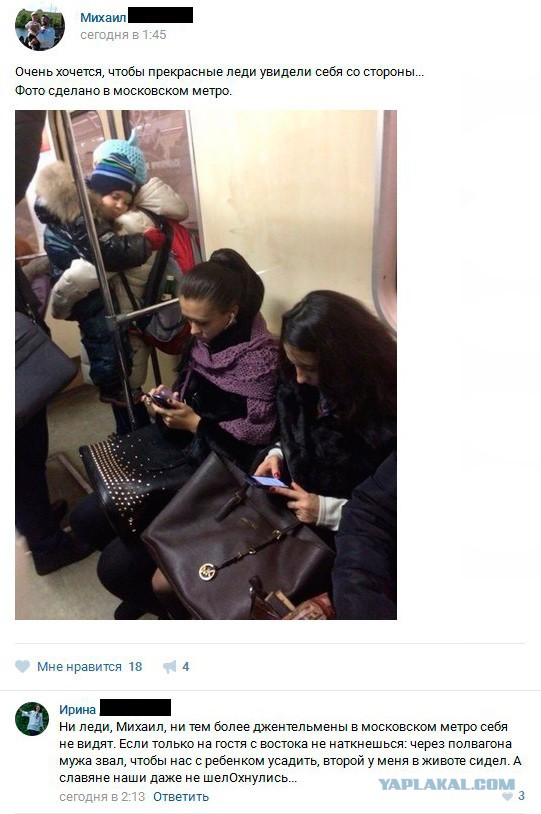Like the post with the heart icon
This screenshot has width=541, height=814.
pos(22,666)
